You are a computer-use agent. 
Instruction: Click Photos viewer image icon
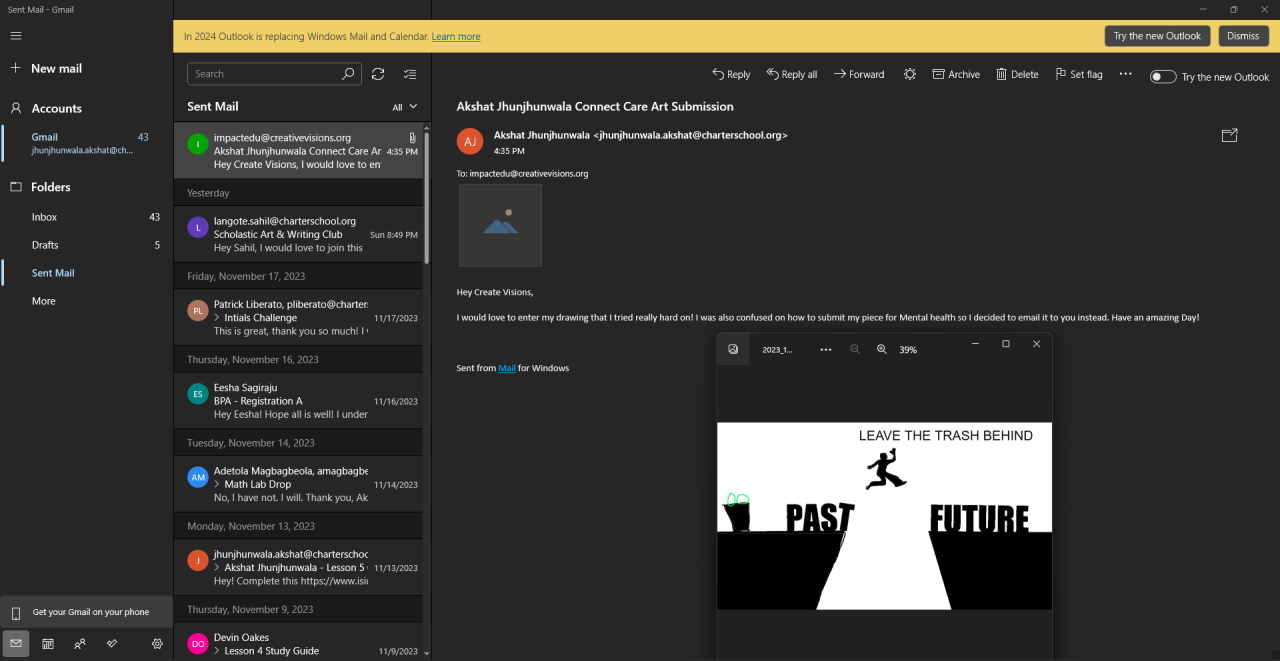(733, 349)
